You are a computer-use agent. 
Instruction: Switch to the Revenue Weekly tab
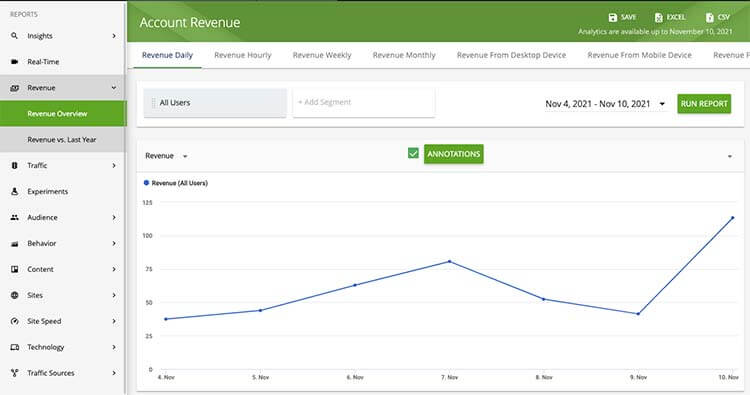[322, 55]
